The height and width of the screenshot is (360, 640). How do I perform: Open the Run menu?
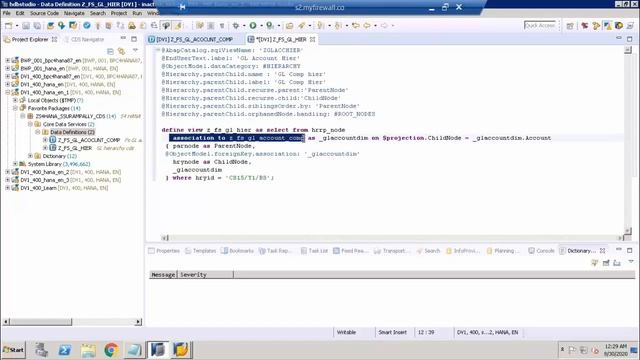tap(137, 13)
